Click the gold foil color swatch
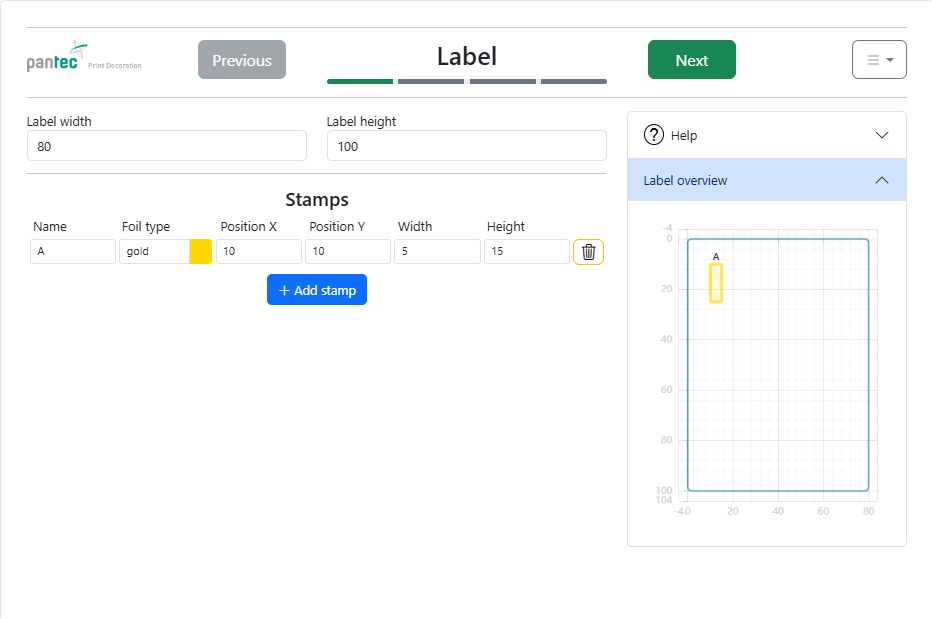 pos(201,252)
